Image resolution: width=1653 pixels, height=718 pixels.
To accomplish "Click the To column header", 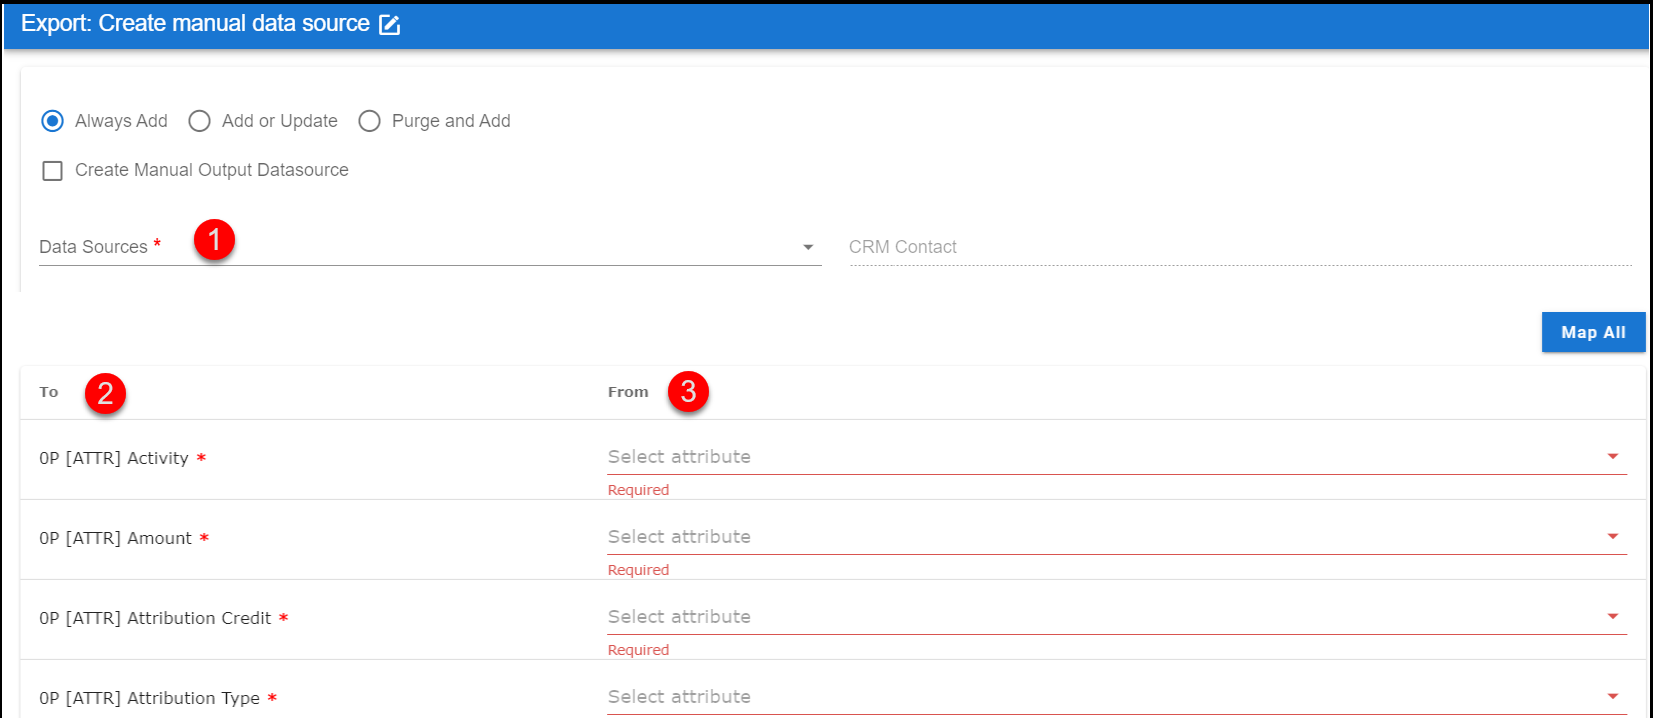I will 49,392.
